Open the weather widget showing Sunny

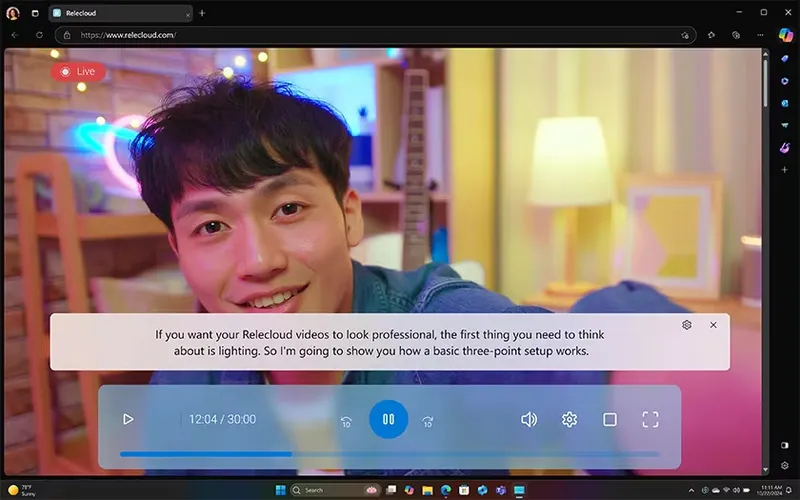tap(22, 490)
